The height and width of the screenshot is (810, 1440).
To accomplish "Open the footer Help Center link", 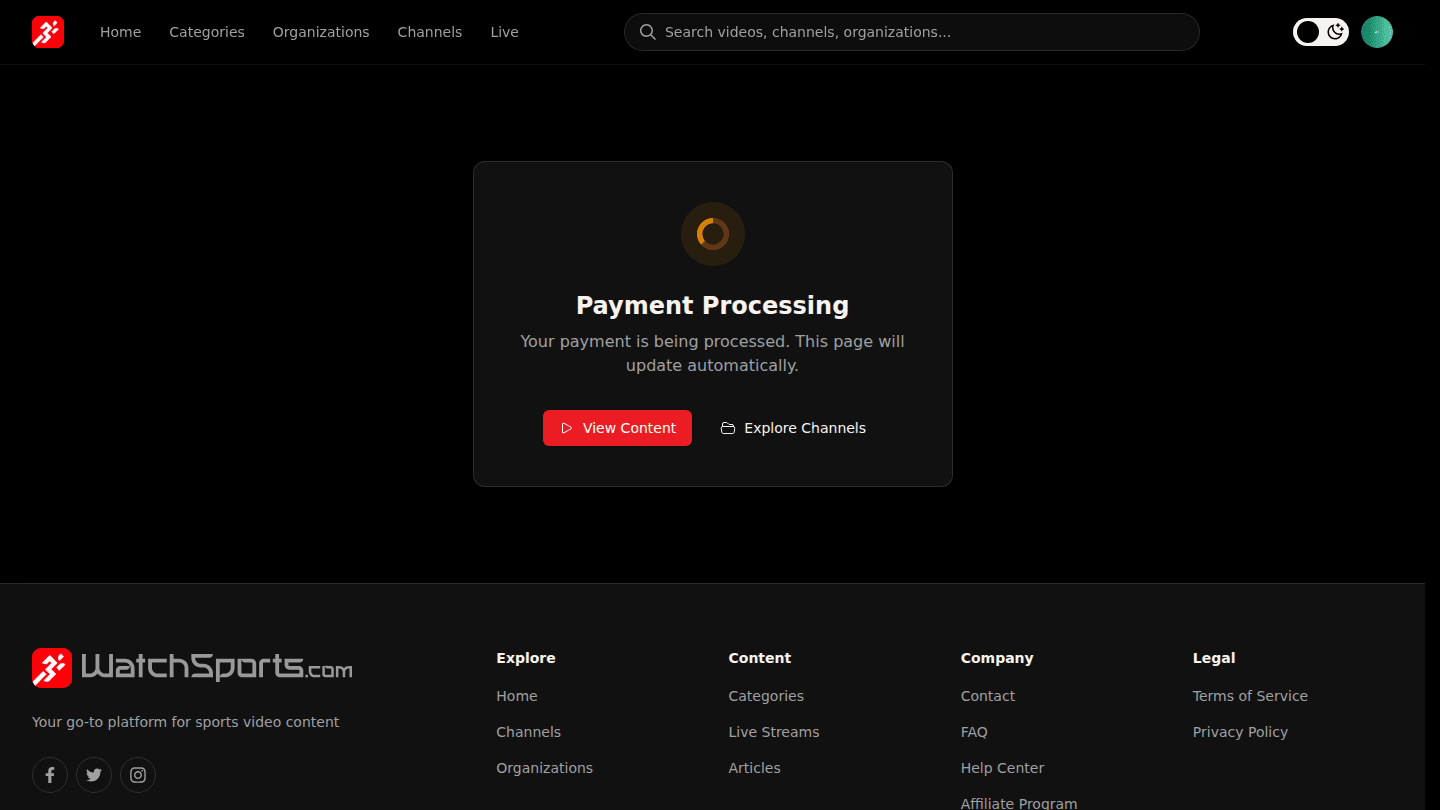I will [x=1002, y=768].
